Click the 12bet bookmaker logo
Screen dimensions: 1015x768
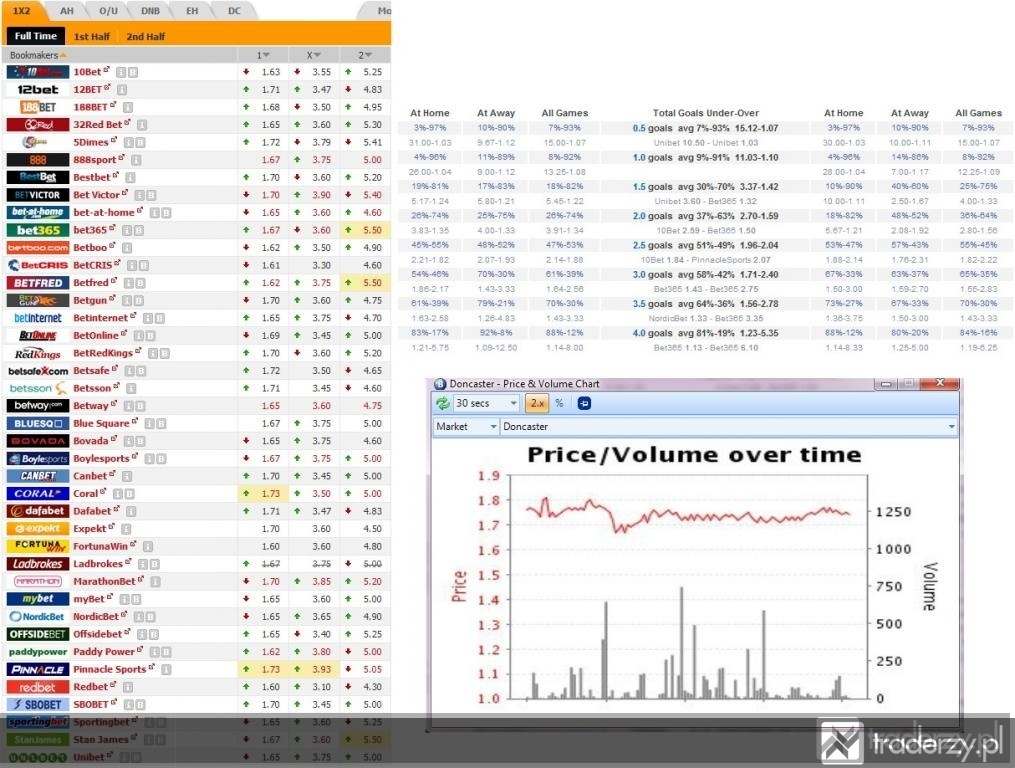(38, 89)
